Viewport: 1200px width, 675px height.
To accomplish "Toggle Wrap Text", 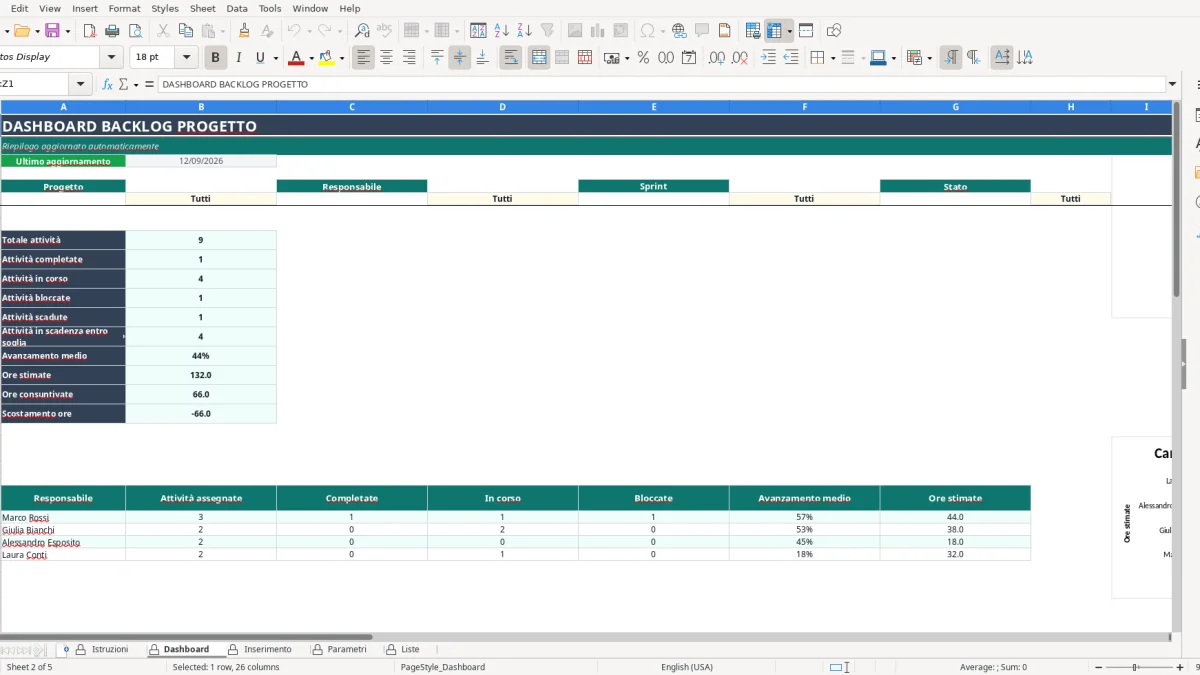I will coord(510,58).
